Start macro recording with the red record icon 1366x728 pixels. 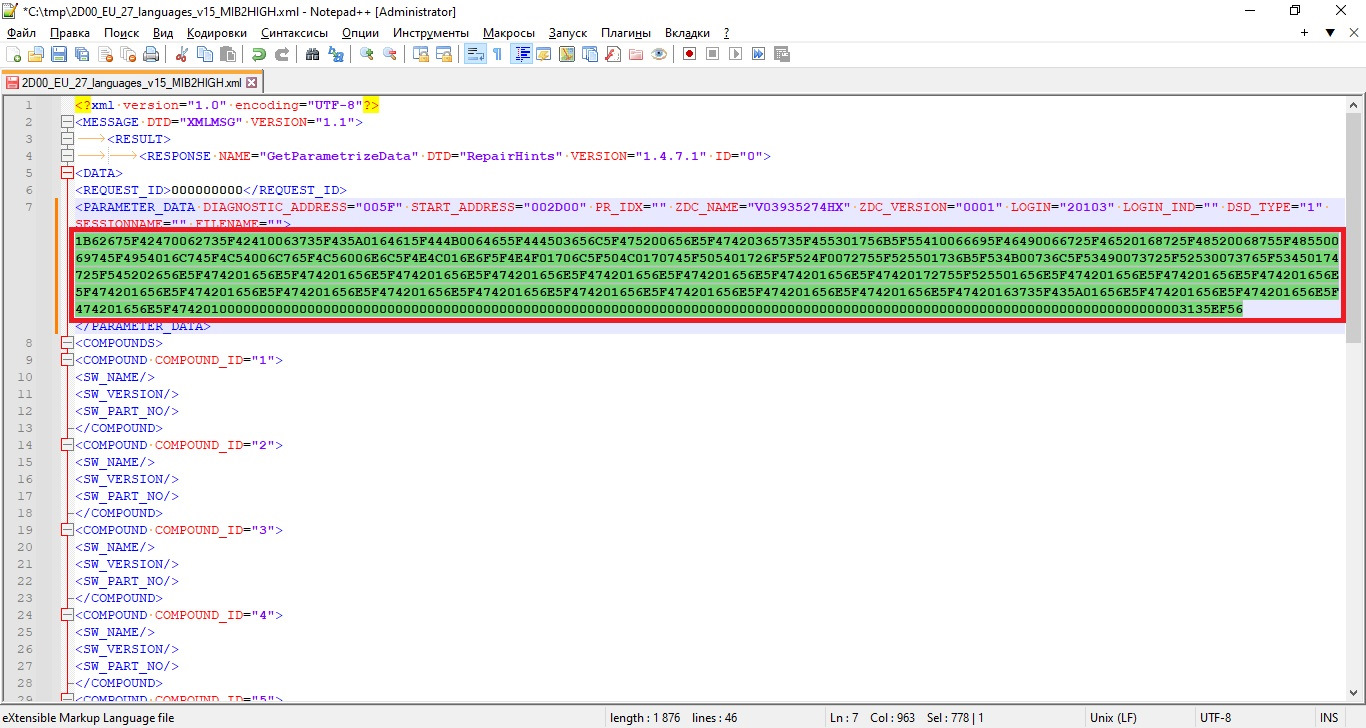click(689, 54)
